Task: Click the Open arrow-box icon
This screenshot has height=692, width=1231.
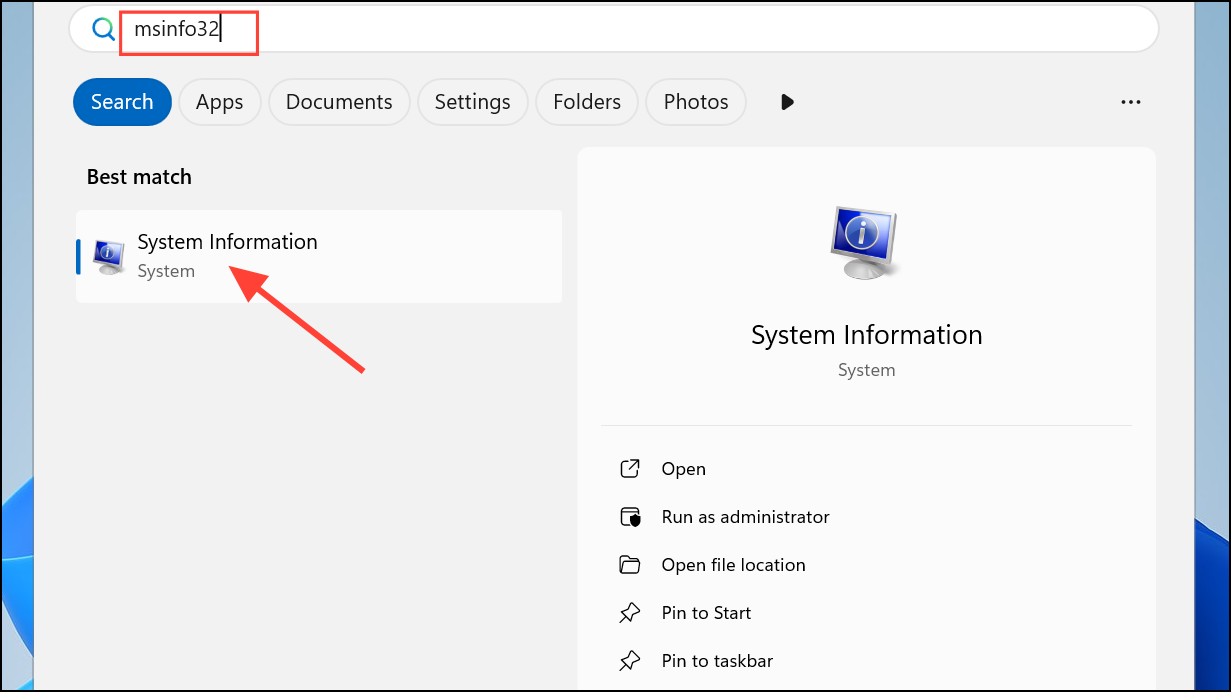Action: [630, 469]
